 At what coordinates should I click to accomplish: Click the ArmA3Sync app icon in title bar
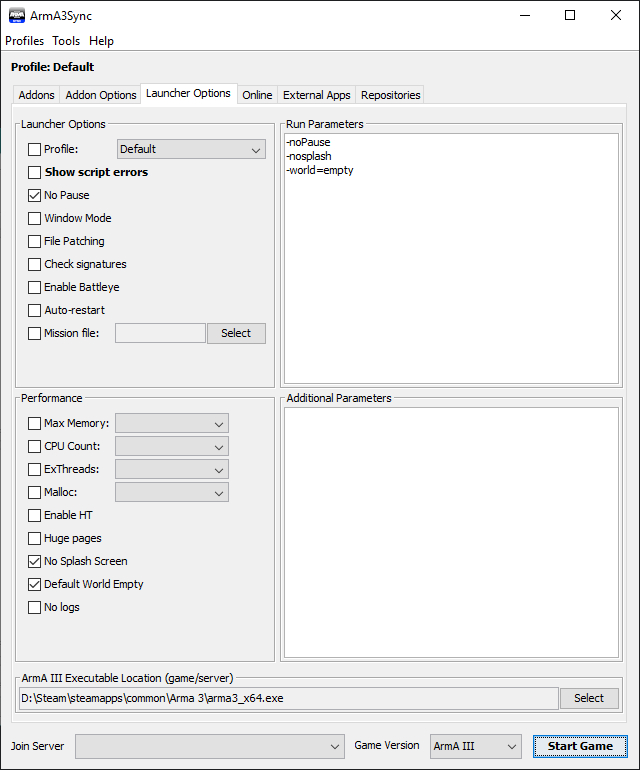(17, 16)
